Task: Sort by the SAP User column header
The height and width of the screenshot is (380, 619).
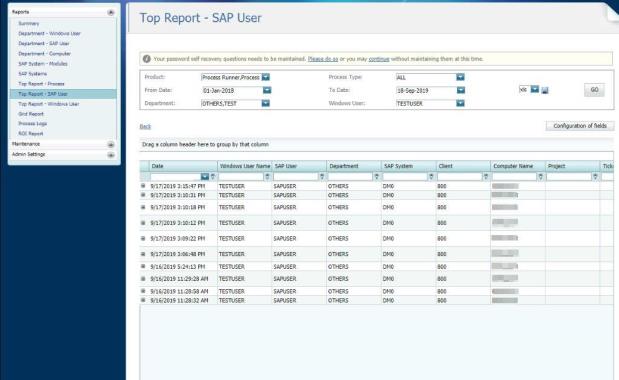Action: point(299,166)
